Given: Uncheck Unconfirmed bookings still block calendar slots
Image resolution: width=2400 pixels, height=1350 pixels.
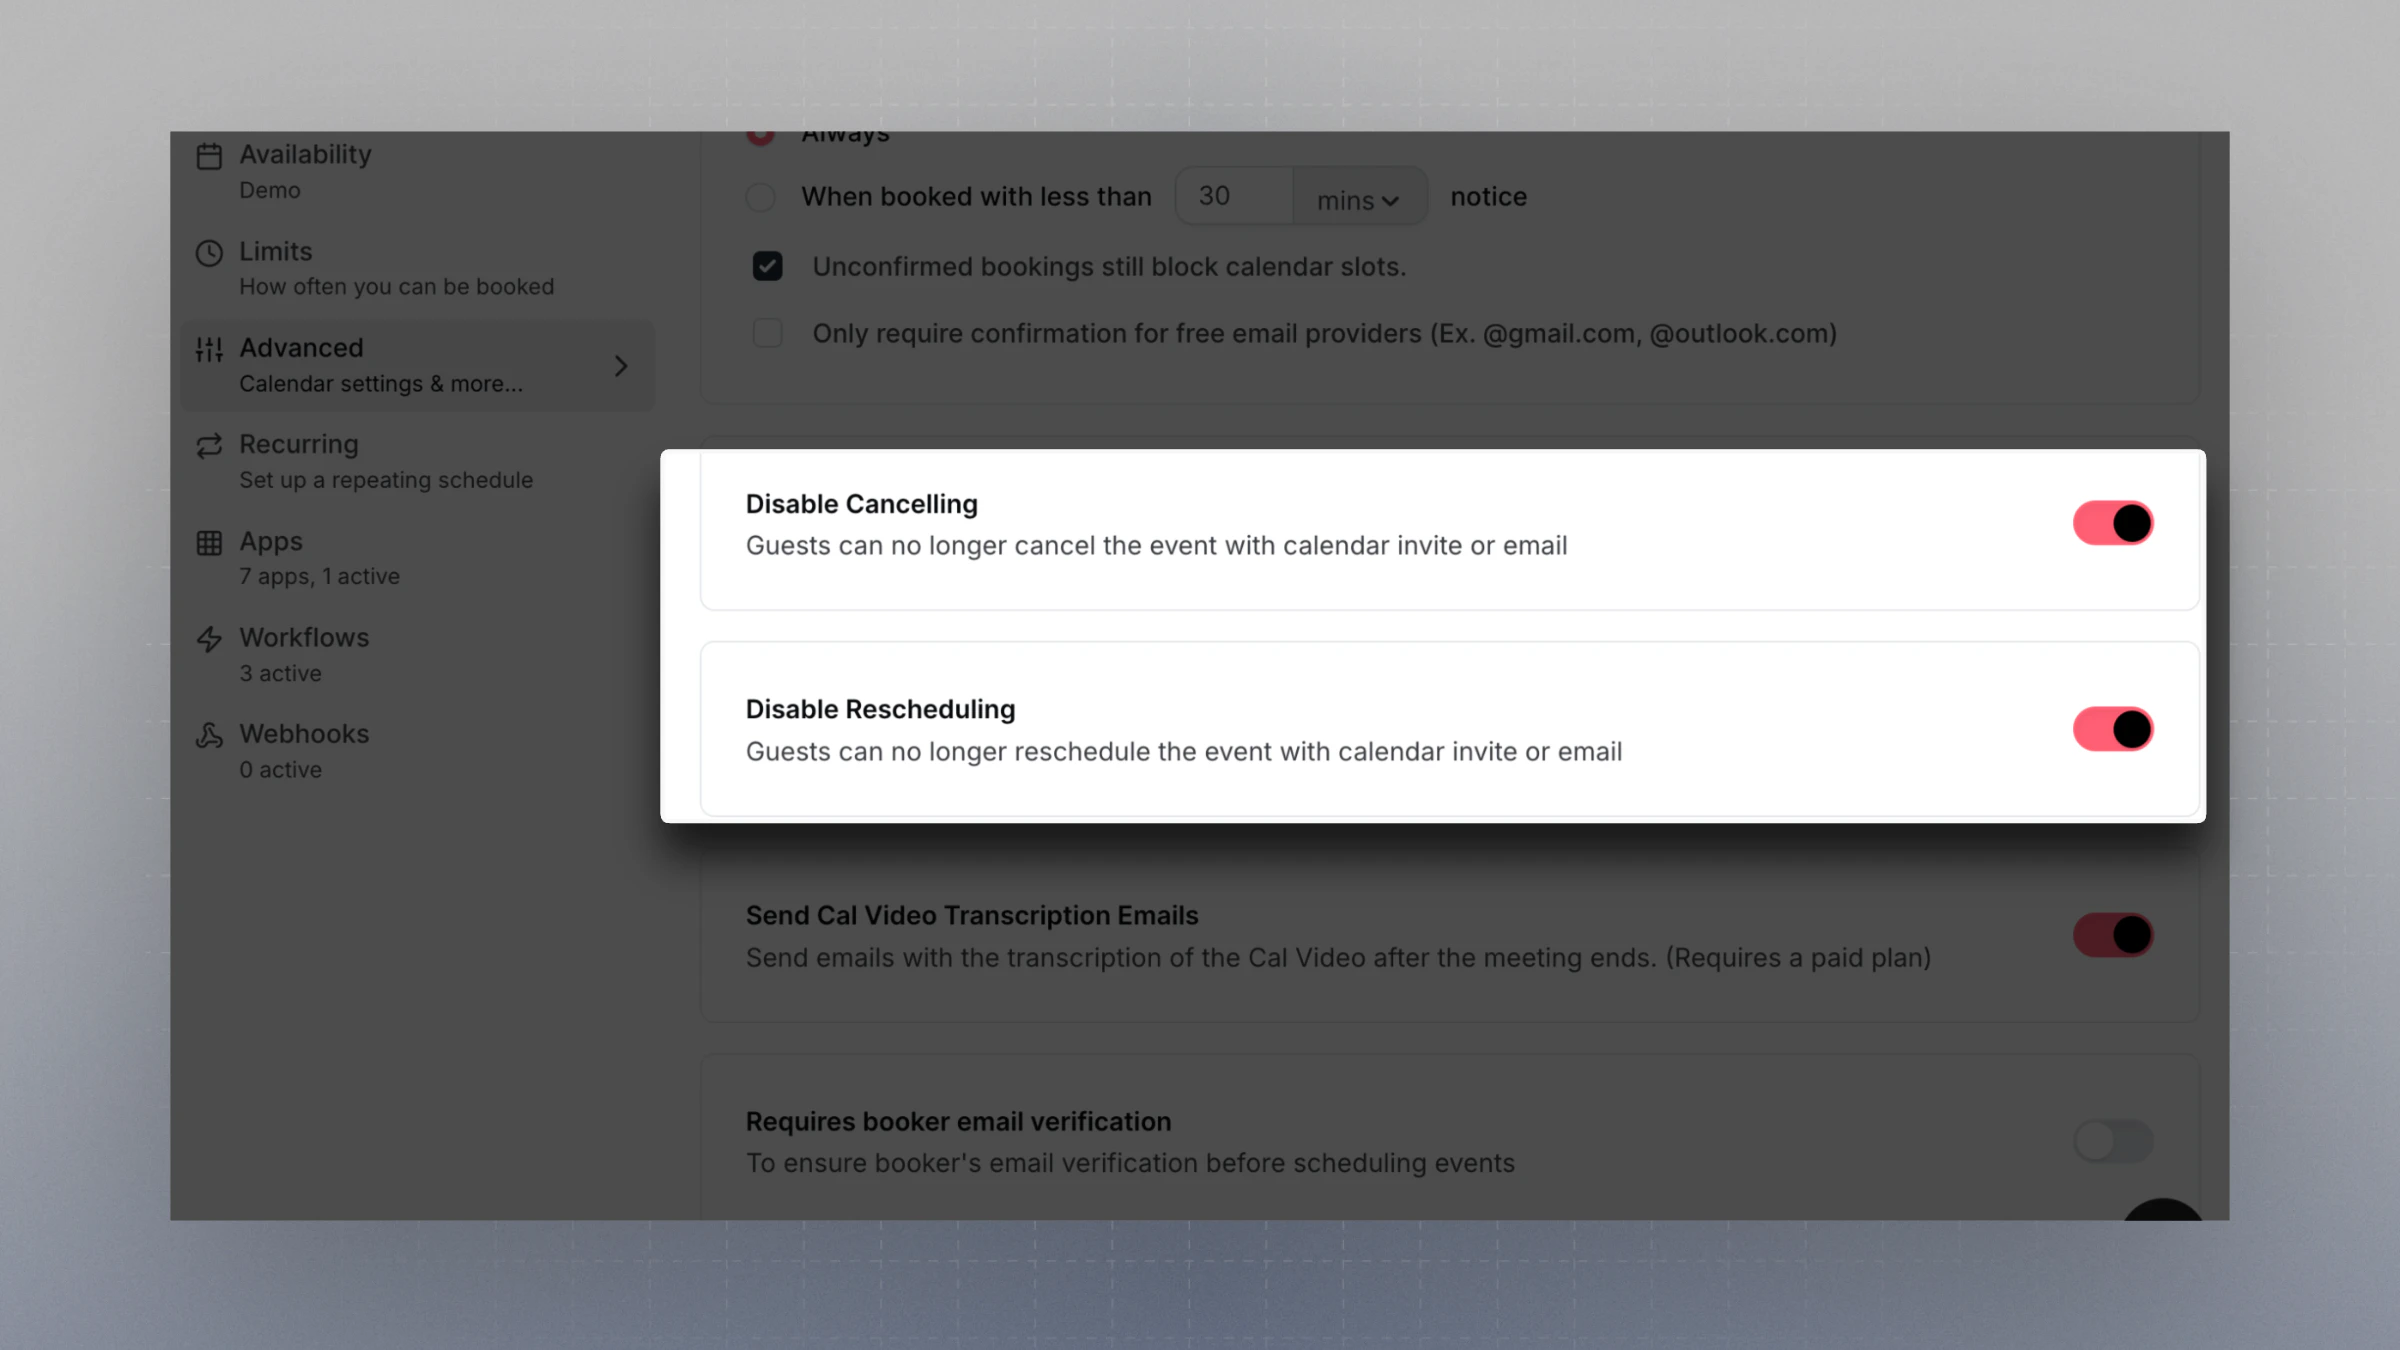Looking at the screenshot, I should pyautogui.click(x=767, y=267).
